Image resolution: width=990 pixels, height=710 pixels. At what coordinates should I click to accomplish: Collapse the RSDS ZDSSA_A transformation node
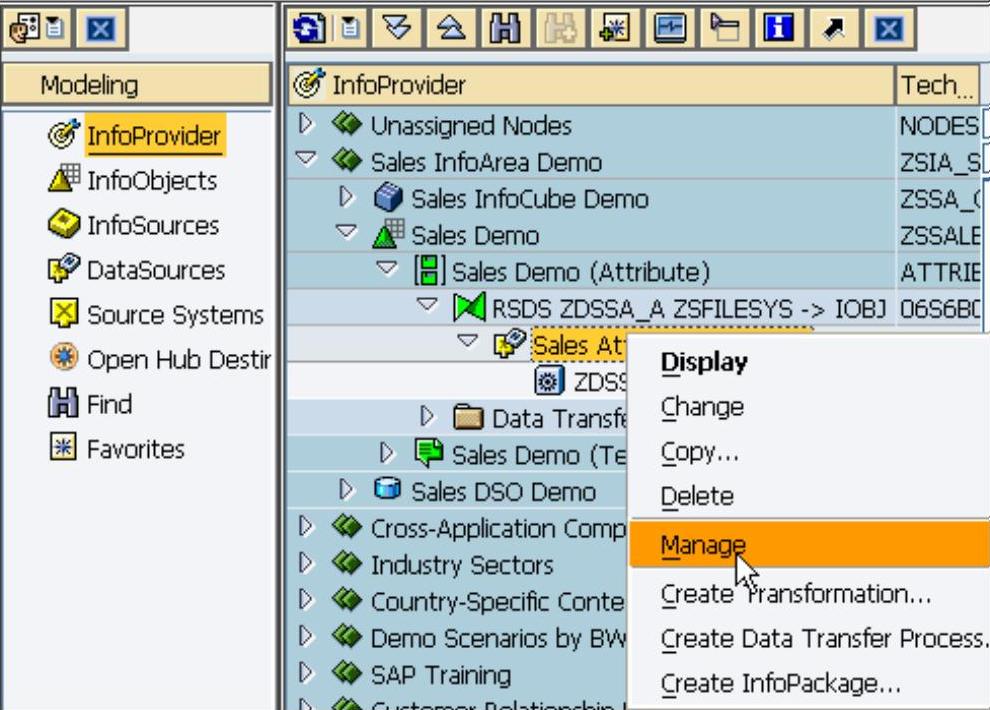point(427,305)
